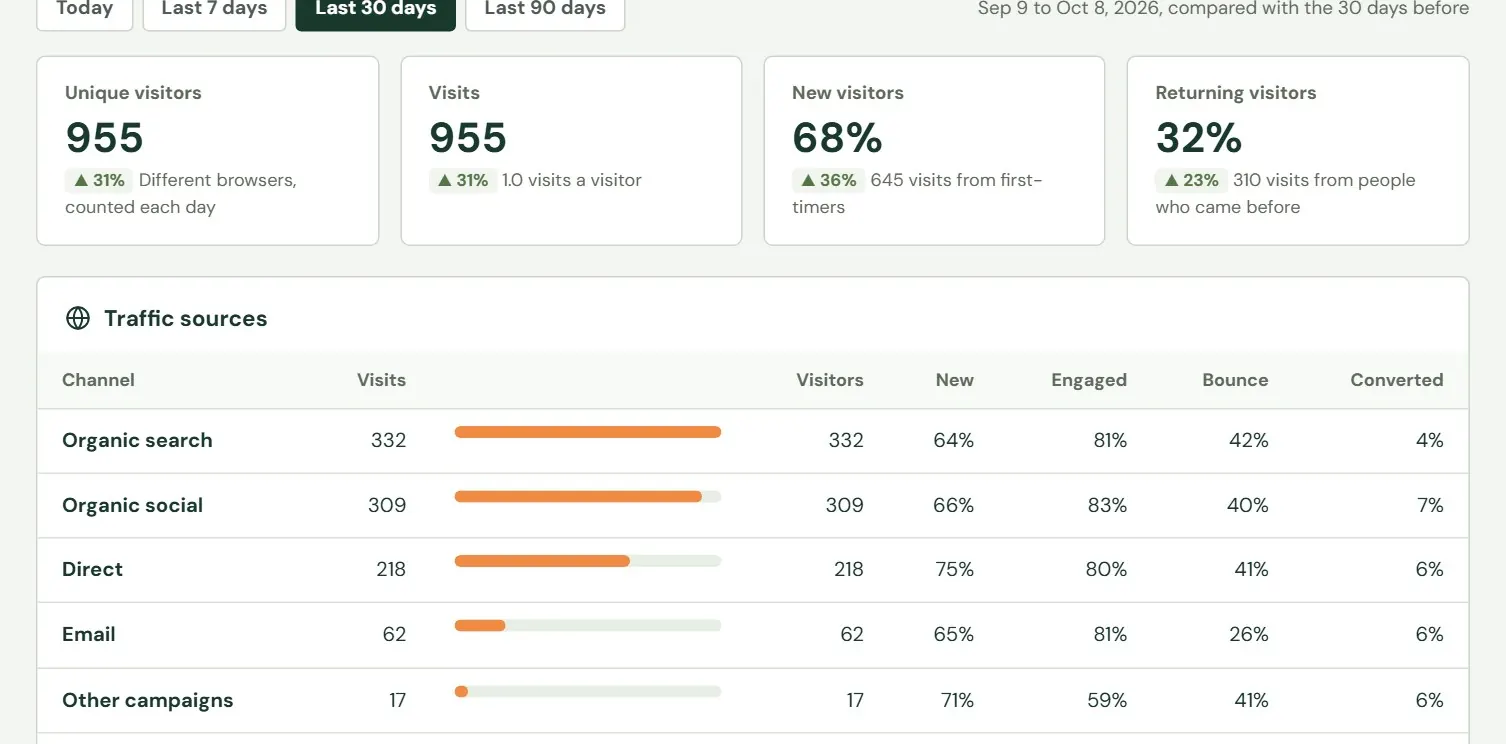The width and height of the screenshot is (1506, 744).
Task: Select the Direct channel name
Action: pyautogui.click(x=92, y=569)
